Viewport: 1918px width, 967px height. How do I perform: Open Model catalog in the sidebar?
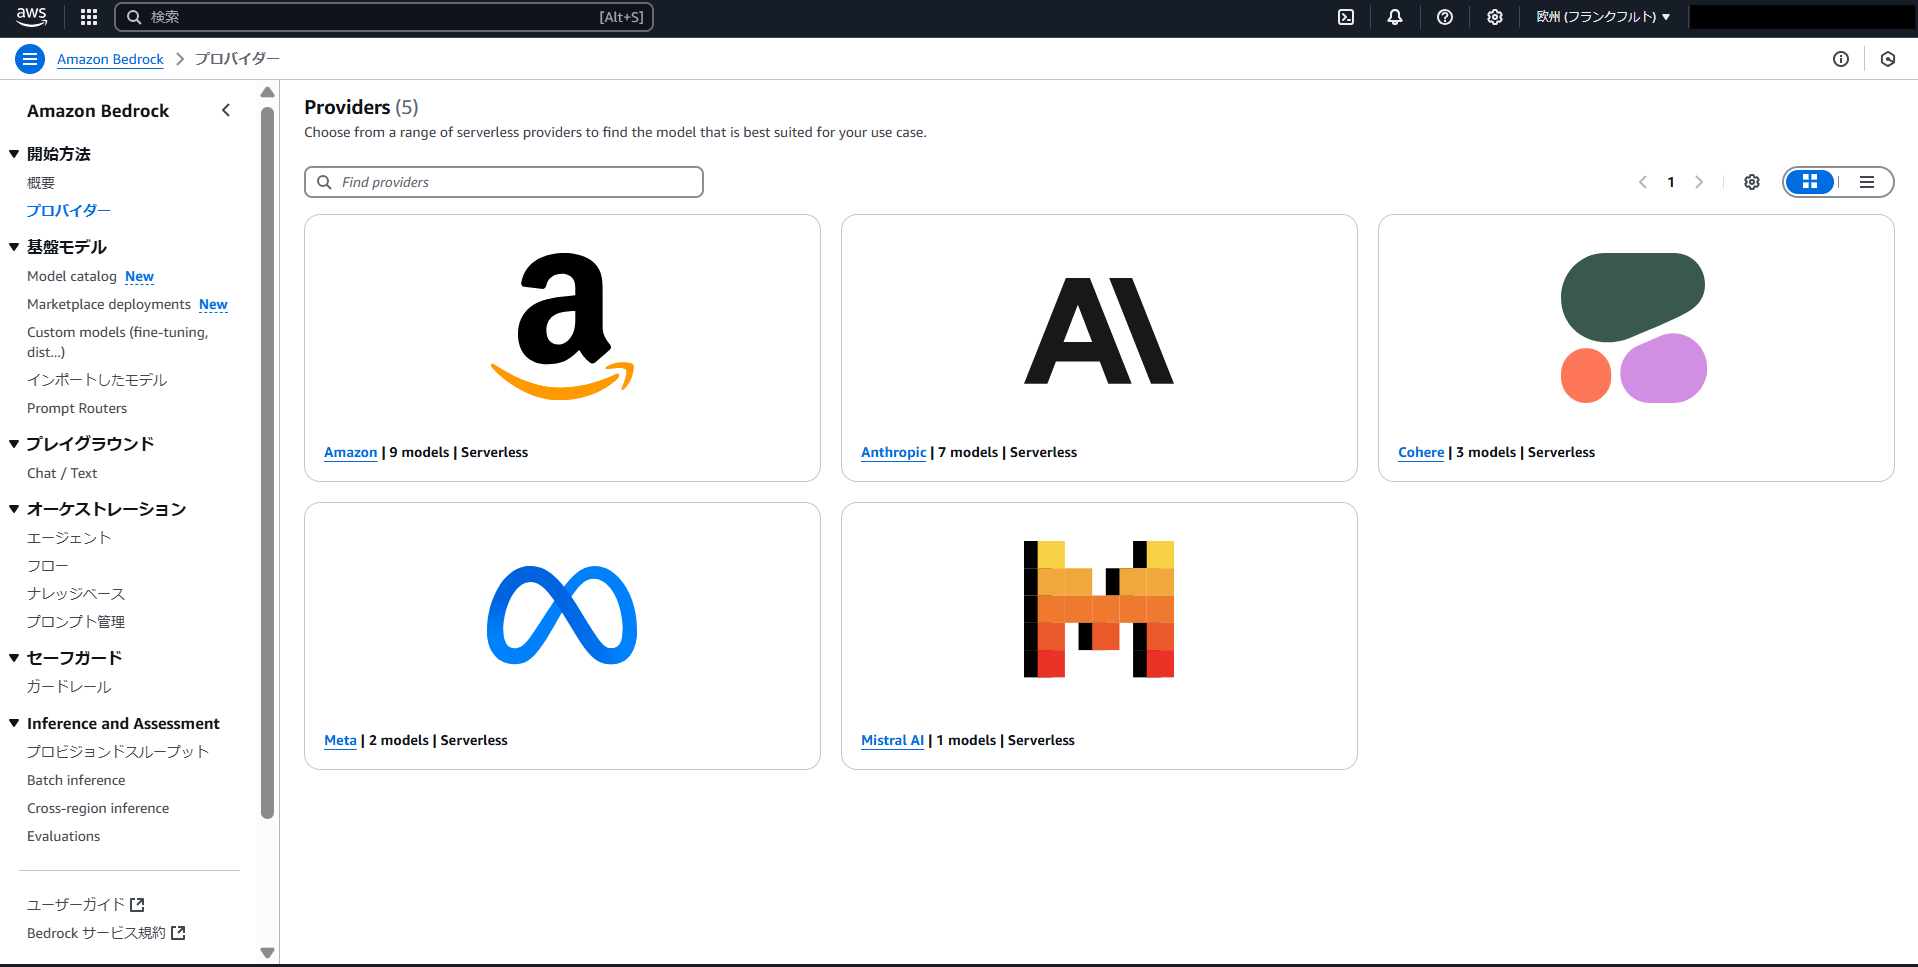click(x=72, y=276)
